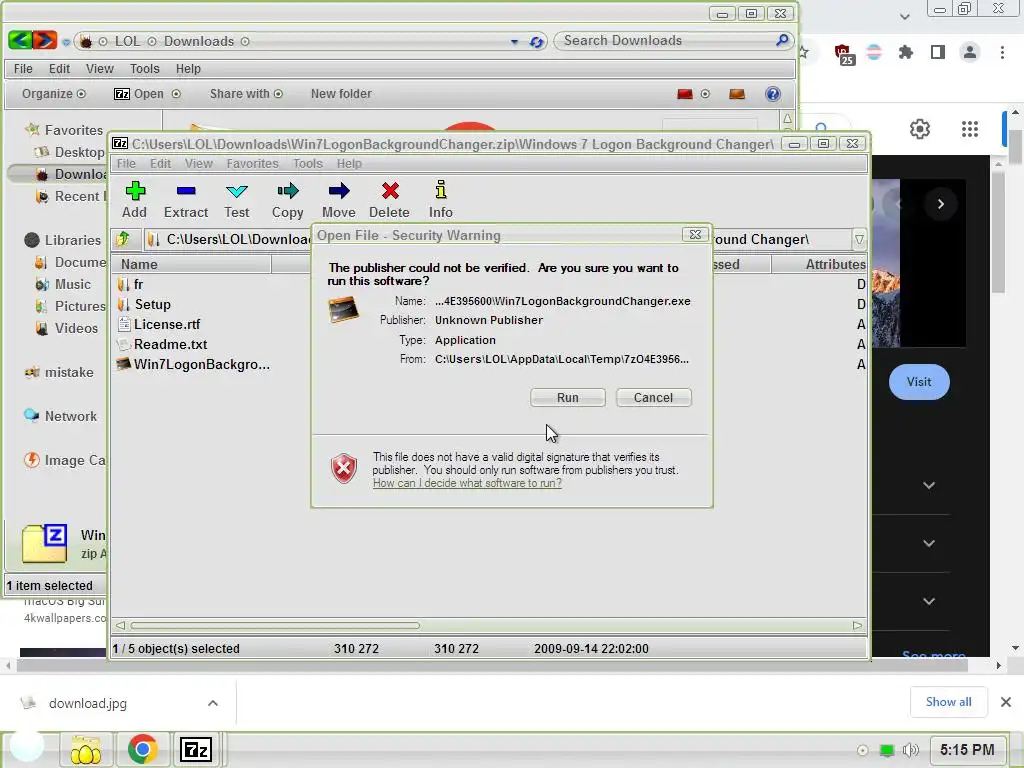The image size is (1024, 768).
Task: Expand the Share with dropdown
Action: click(246, 94)
